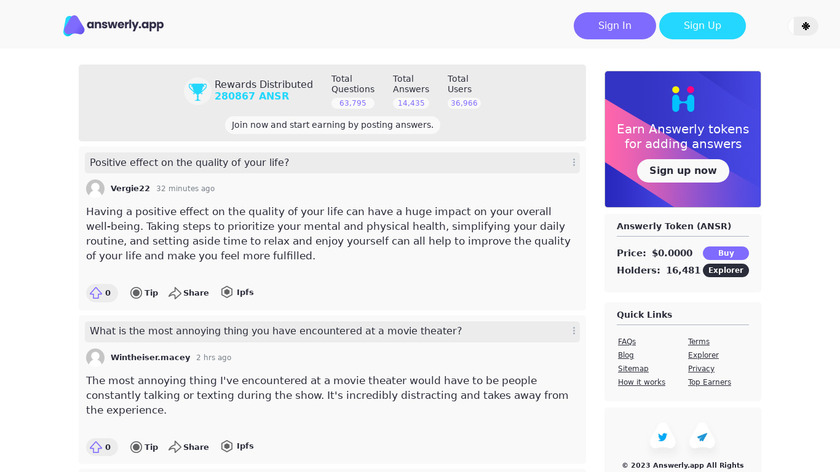Screen dimensions: 840x472
Task: Upvote the movie theater answer
Action: click(96, 447)
